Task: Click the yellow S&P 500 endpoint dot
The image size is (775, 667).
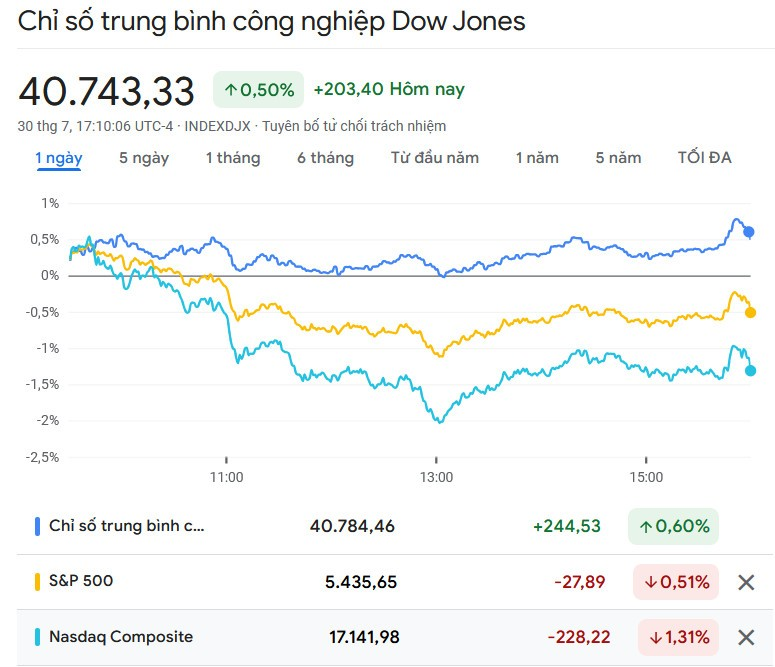Action: [x=751, y=312]
